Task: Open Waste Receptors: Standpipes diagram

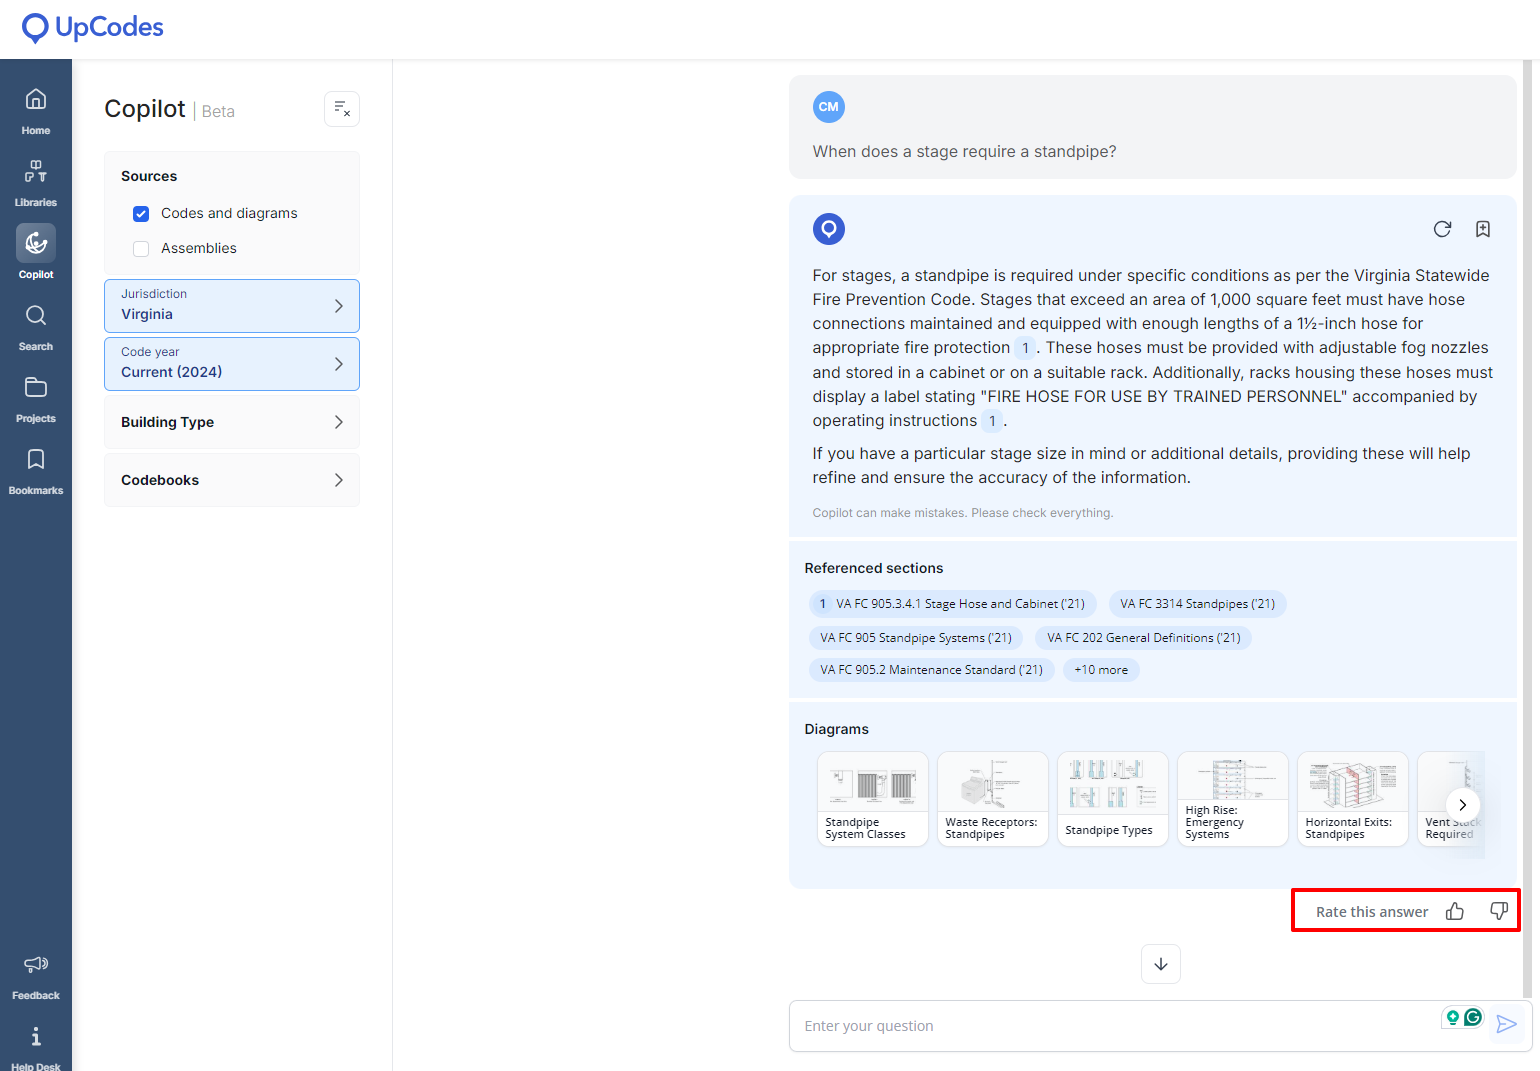Action: [993, 799]
